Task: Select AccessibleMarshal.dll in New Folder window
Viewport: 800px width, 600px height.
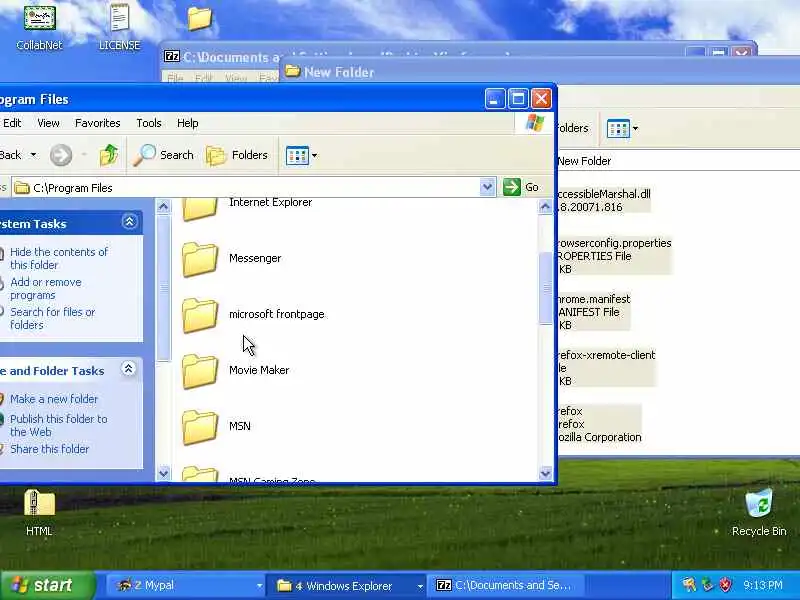Action: click(x=604, y=201)
